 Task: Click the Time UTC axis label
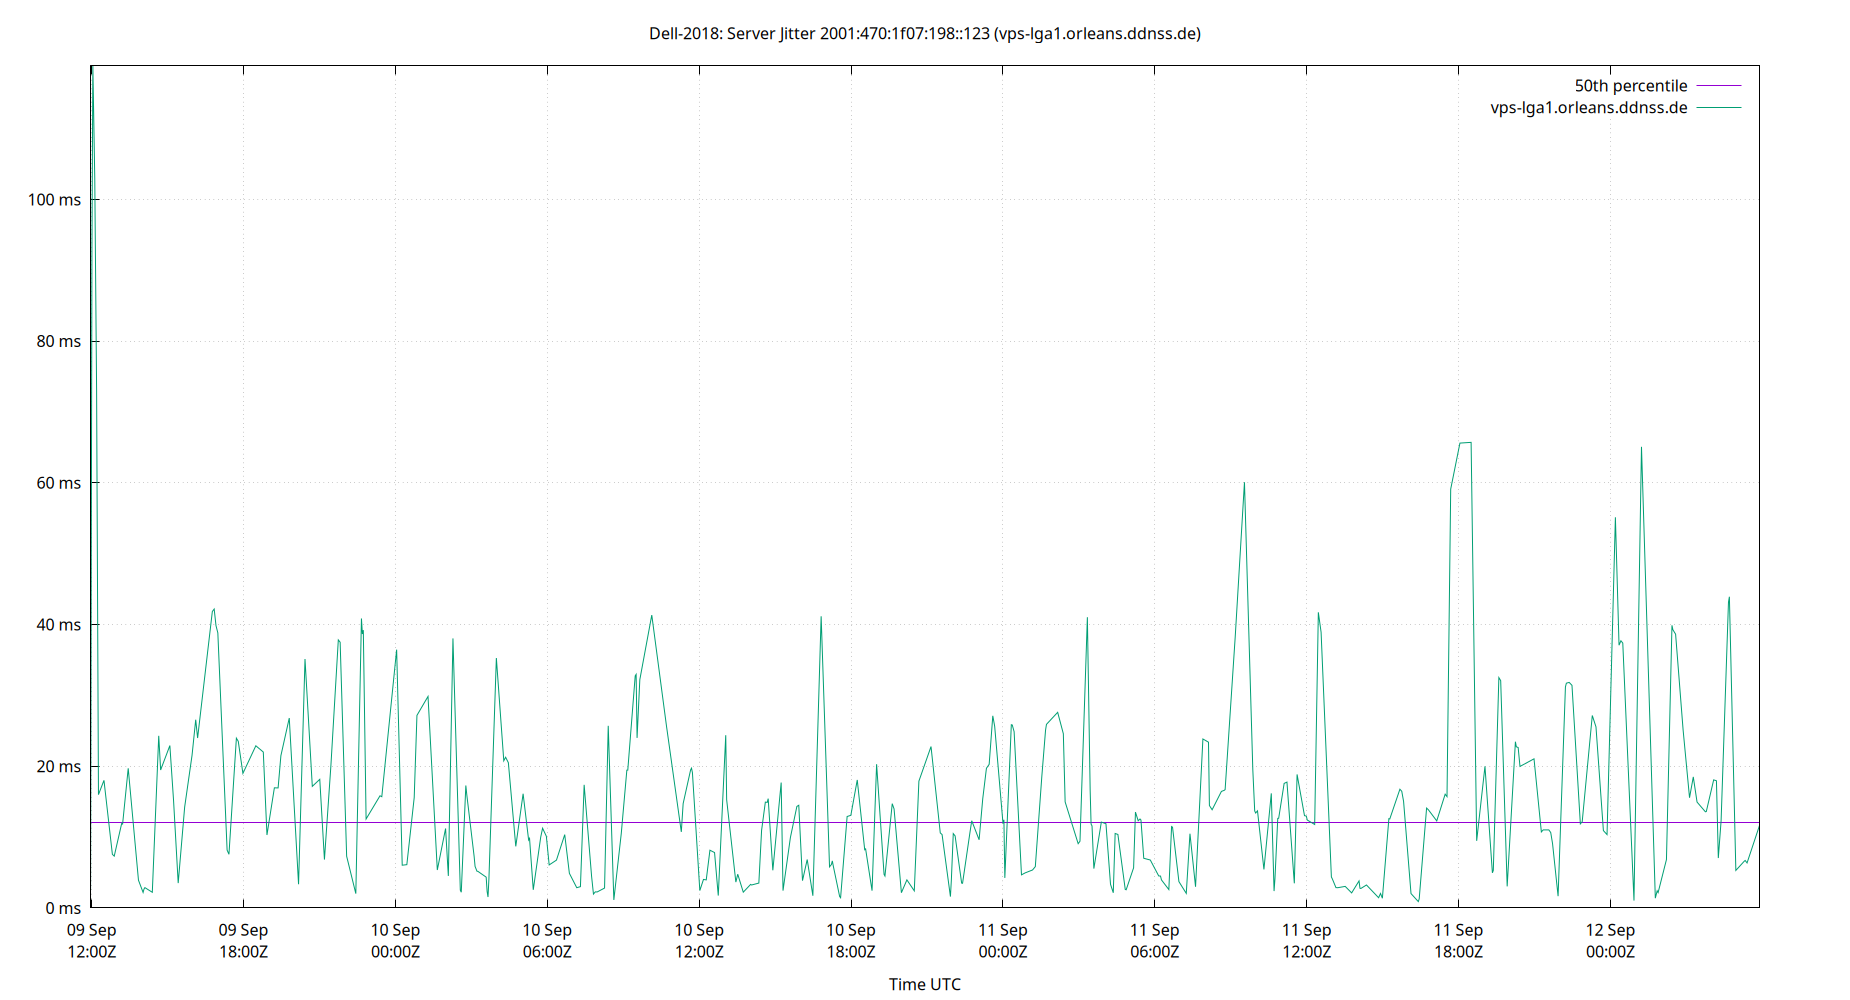925,984
